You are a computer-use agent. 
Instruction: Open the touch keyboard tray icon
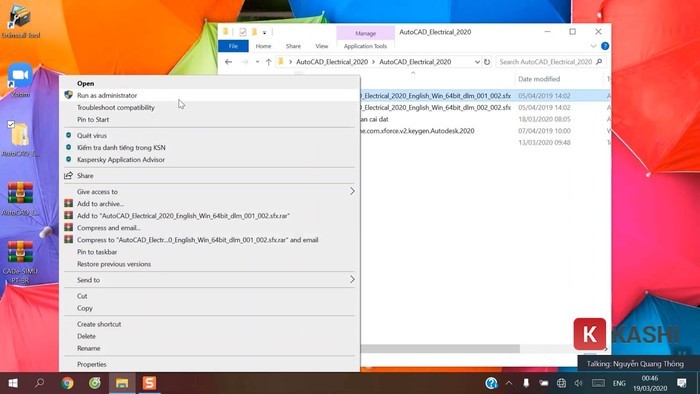598,383
